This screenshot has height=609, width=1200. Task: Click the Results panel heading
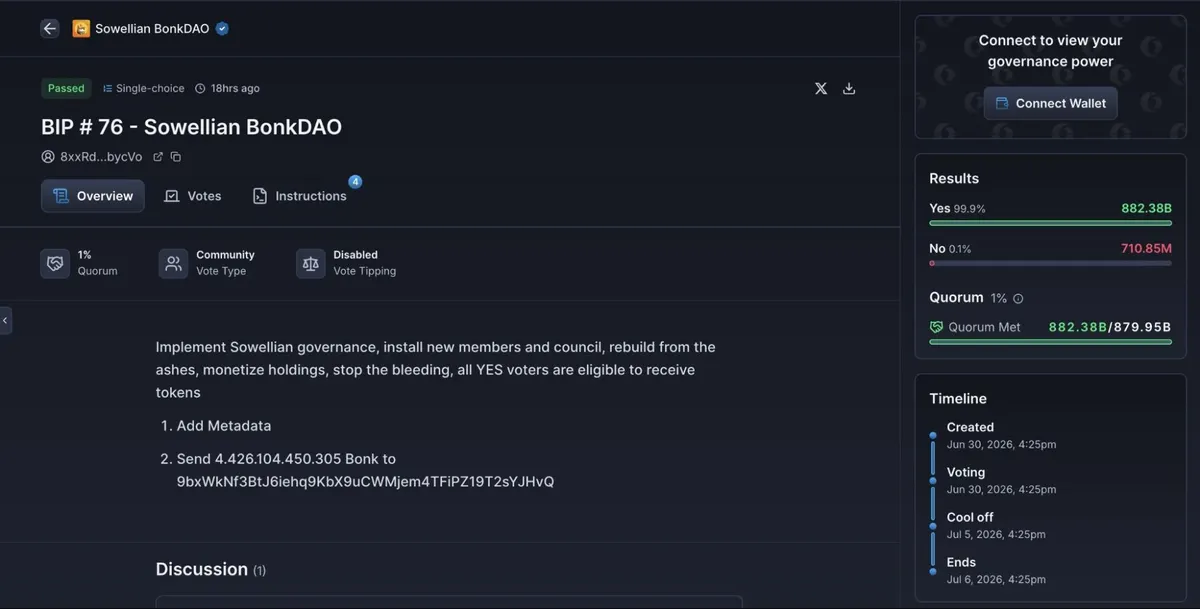(x=954, y=178)
